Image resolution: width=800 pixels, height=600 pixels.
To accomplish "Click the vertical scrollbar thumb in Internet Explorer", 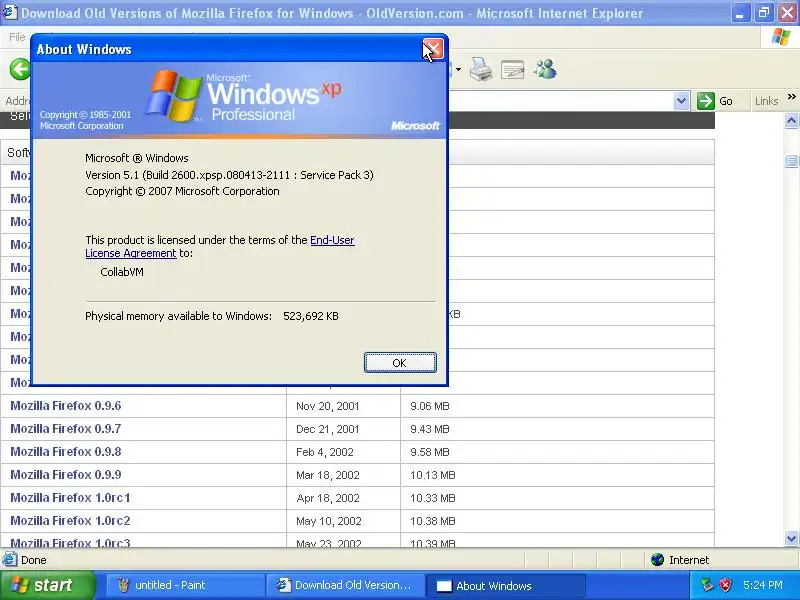I will click(791, 161).
